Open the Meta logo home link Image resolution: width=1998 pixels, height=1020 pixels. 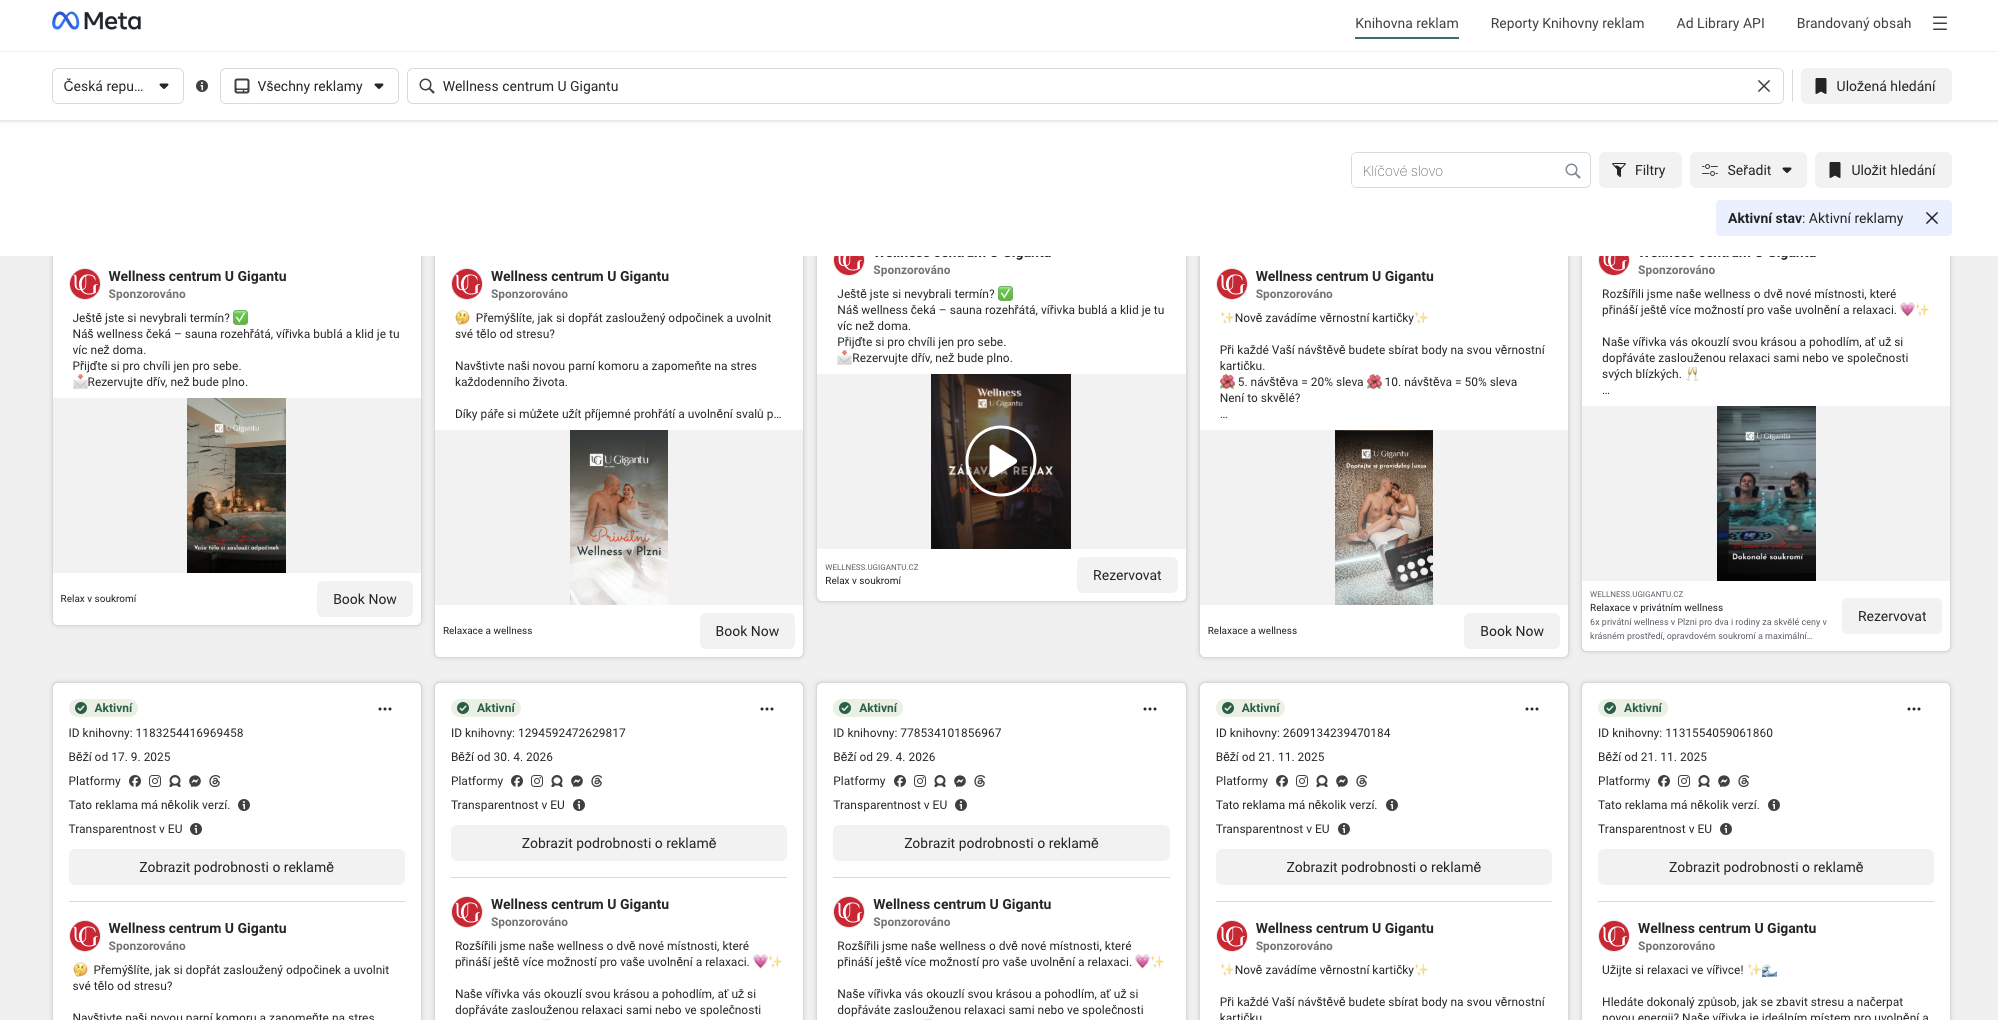[96, 21]
